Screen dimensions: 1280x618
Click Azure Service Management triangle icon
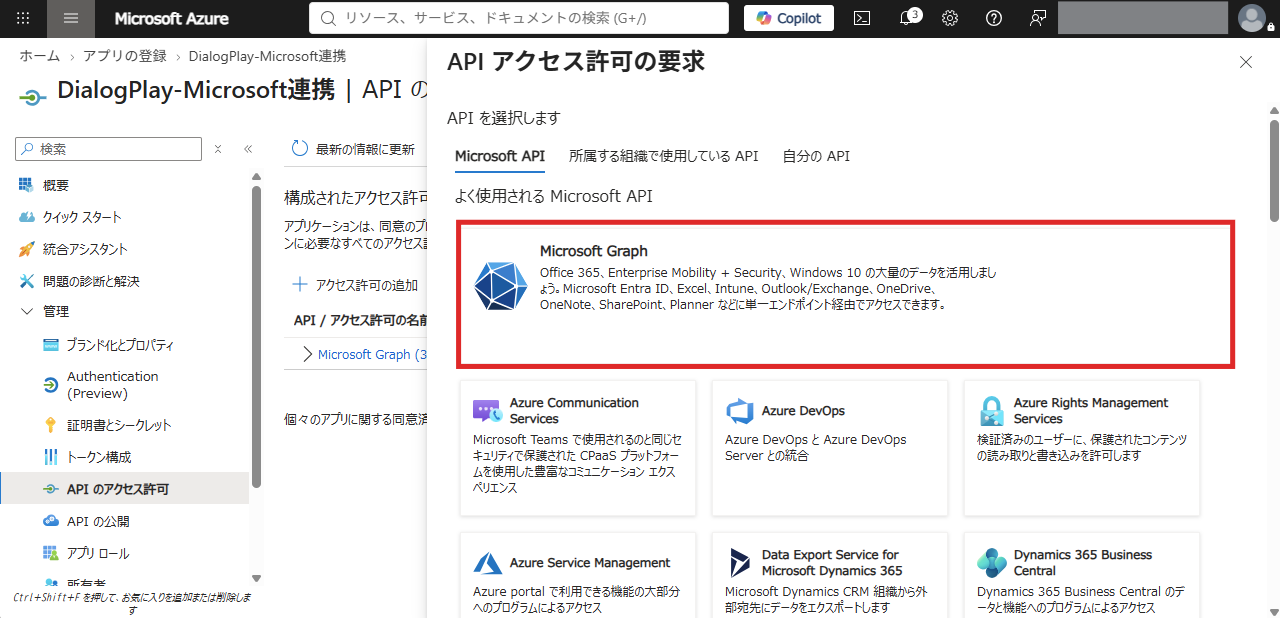click(487, 563)
